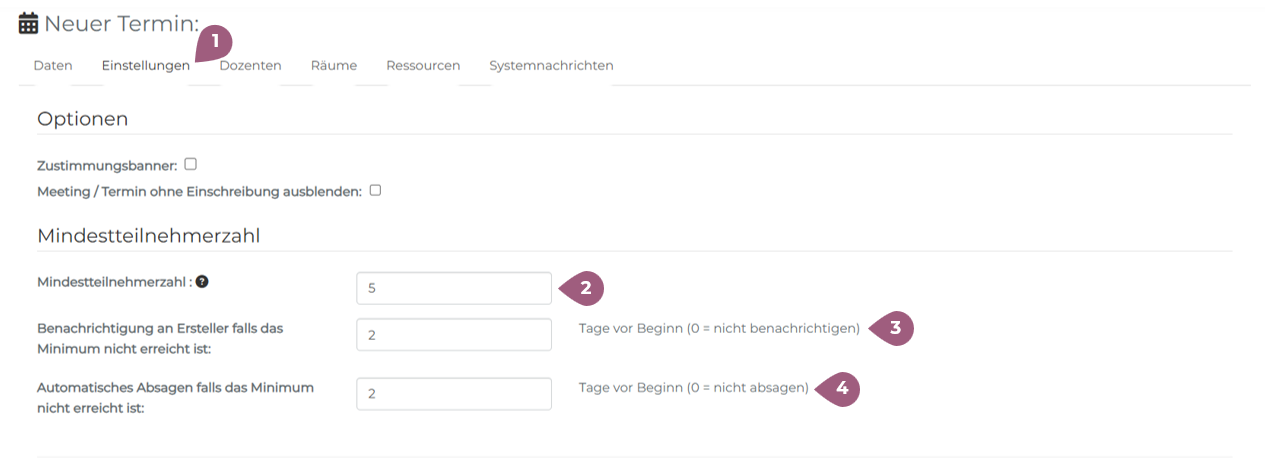Click the '0 = nicht absagen' hint text
The height and width of the screenshot is (475, 1265).
point(693,388)
